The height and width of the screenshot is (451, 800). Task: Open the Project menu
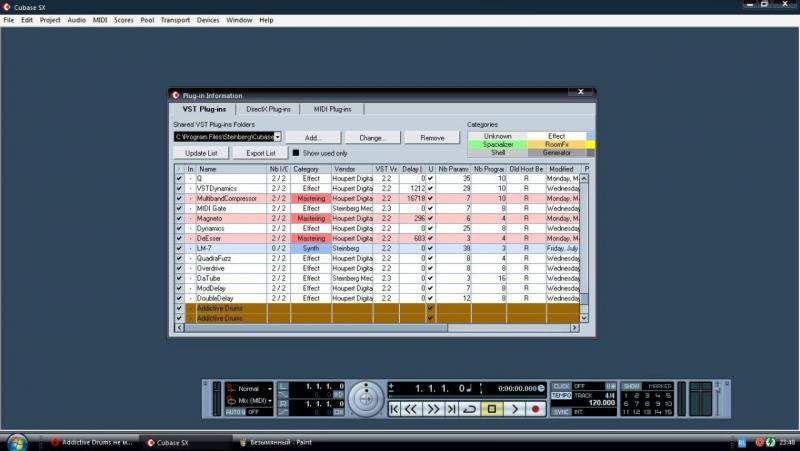[50, 20]
